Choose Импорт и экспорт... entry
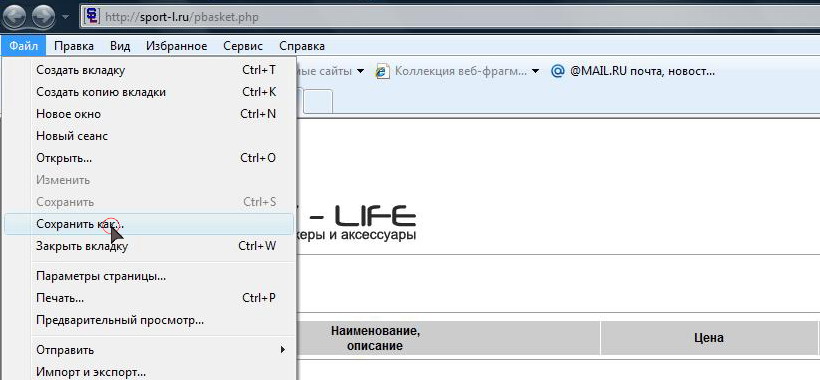 (x=149, y=372)
